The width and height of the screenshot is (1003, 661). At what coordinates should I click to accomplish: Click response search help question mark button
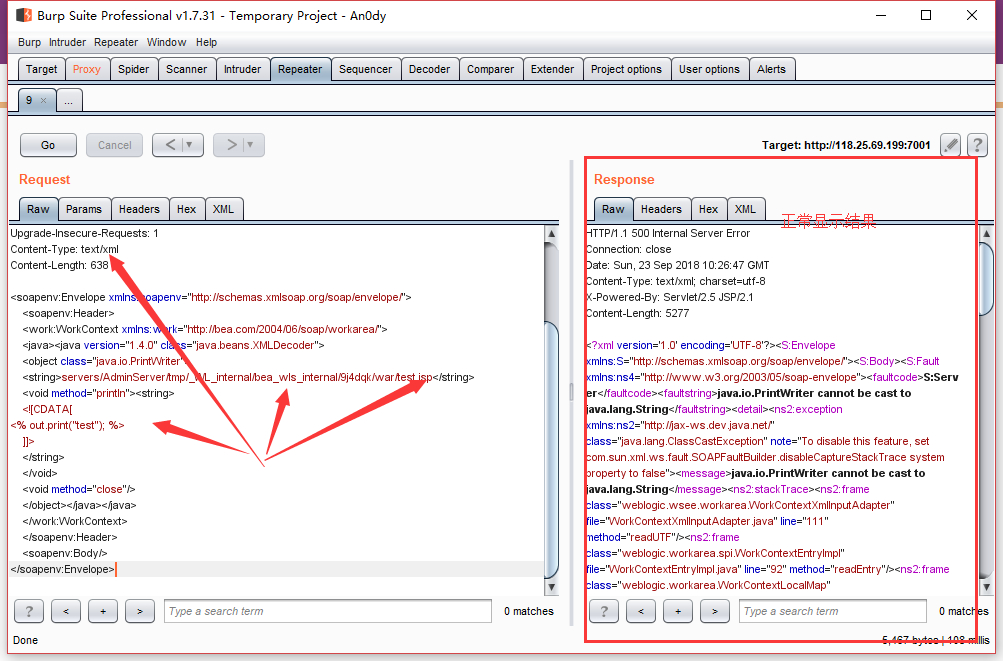tap(604, 612)
